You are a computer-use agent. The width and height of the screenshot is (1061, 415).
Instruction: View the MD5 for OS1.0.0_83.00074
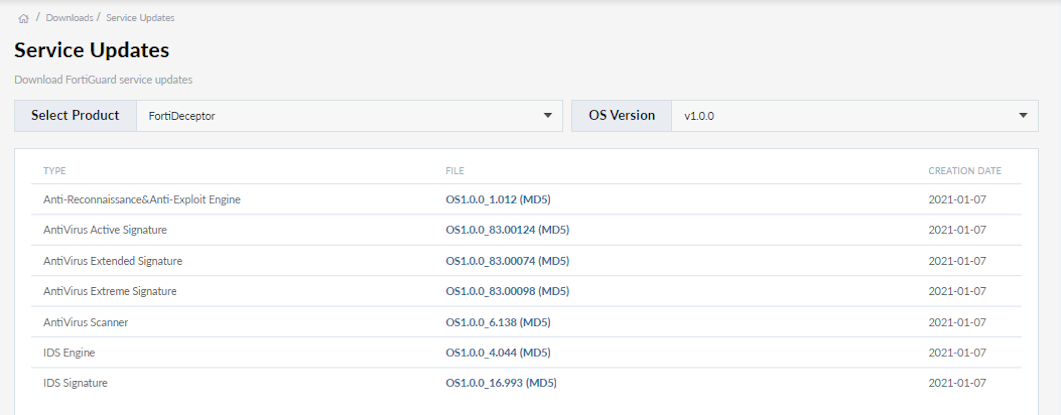pyautogui.click(x=553, y=261)
